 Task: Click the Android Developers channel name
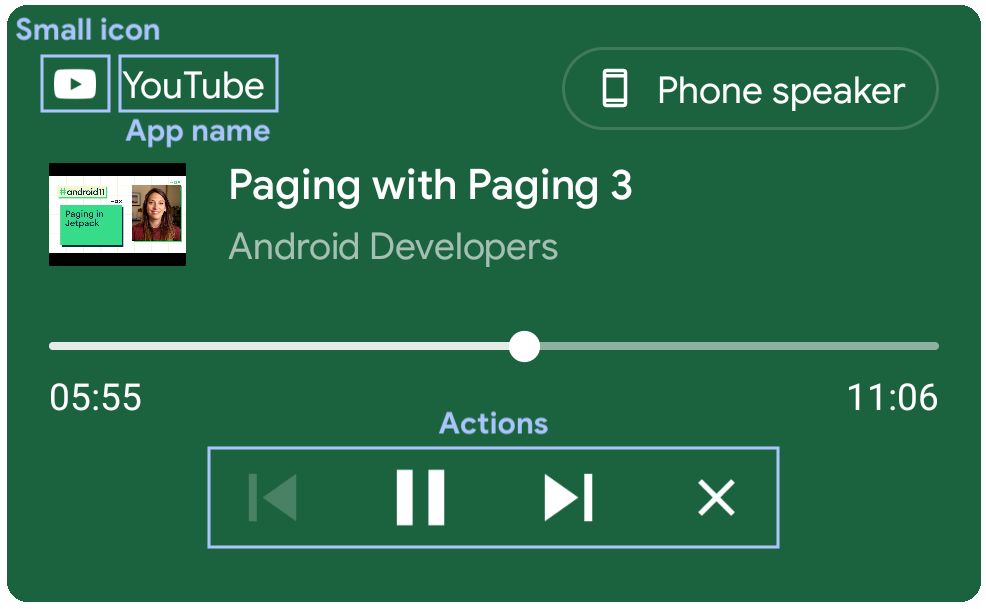coord(393,246)
